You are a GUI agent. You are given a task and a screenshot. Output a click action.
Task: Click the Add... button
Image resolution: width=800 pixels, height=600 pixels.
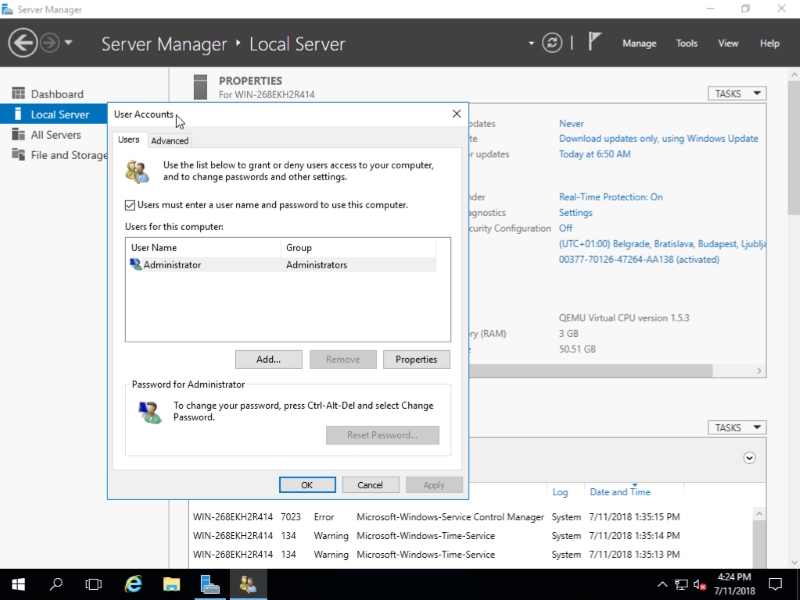point(268,359)
